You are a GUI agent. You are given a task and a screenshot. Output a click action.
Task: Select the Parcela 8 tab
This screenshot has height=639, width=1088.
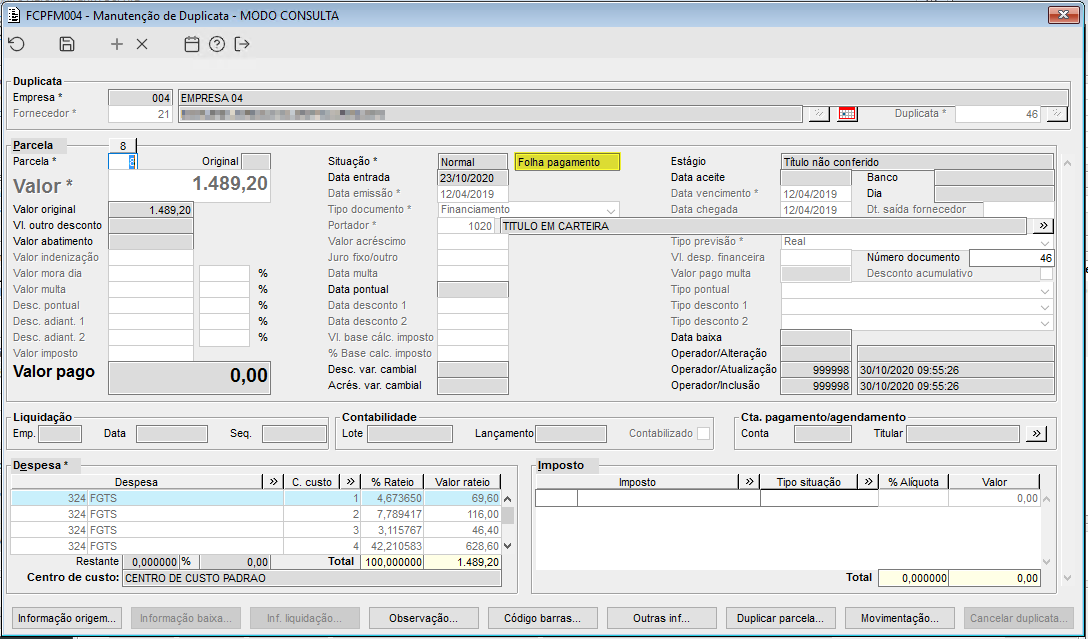pos(123,145)
